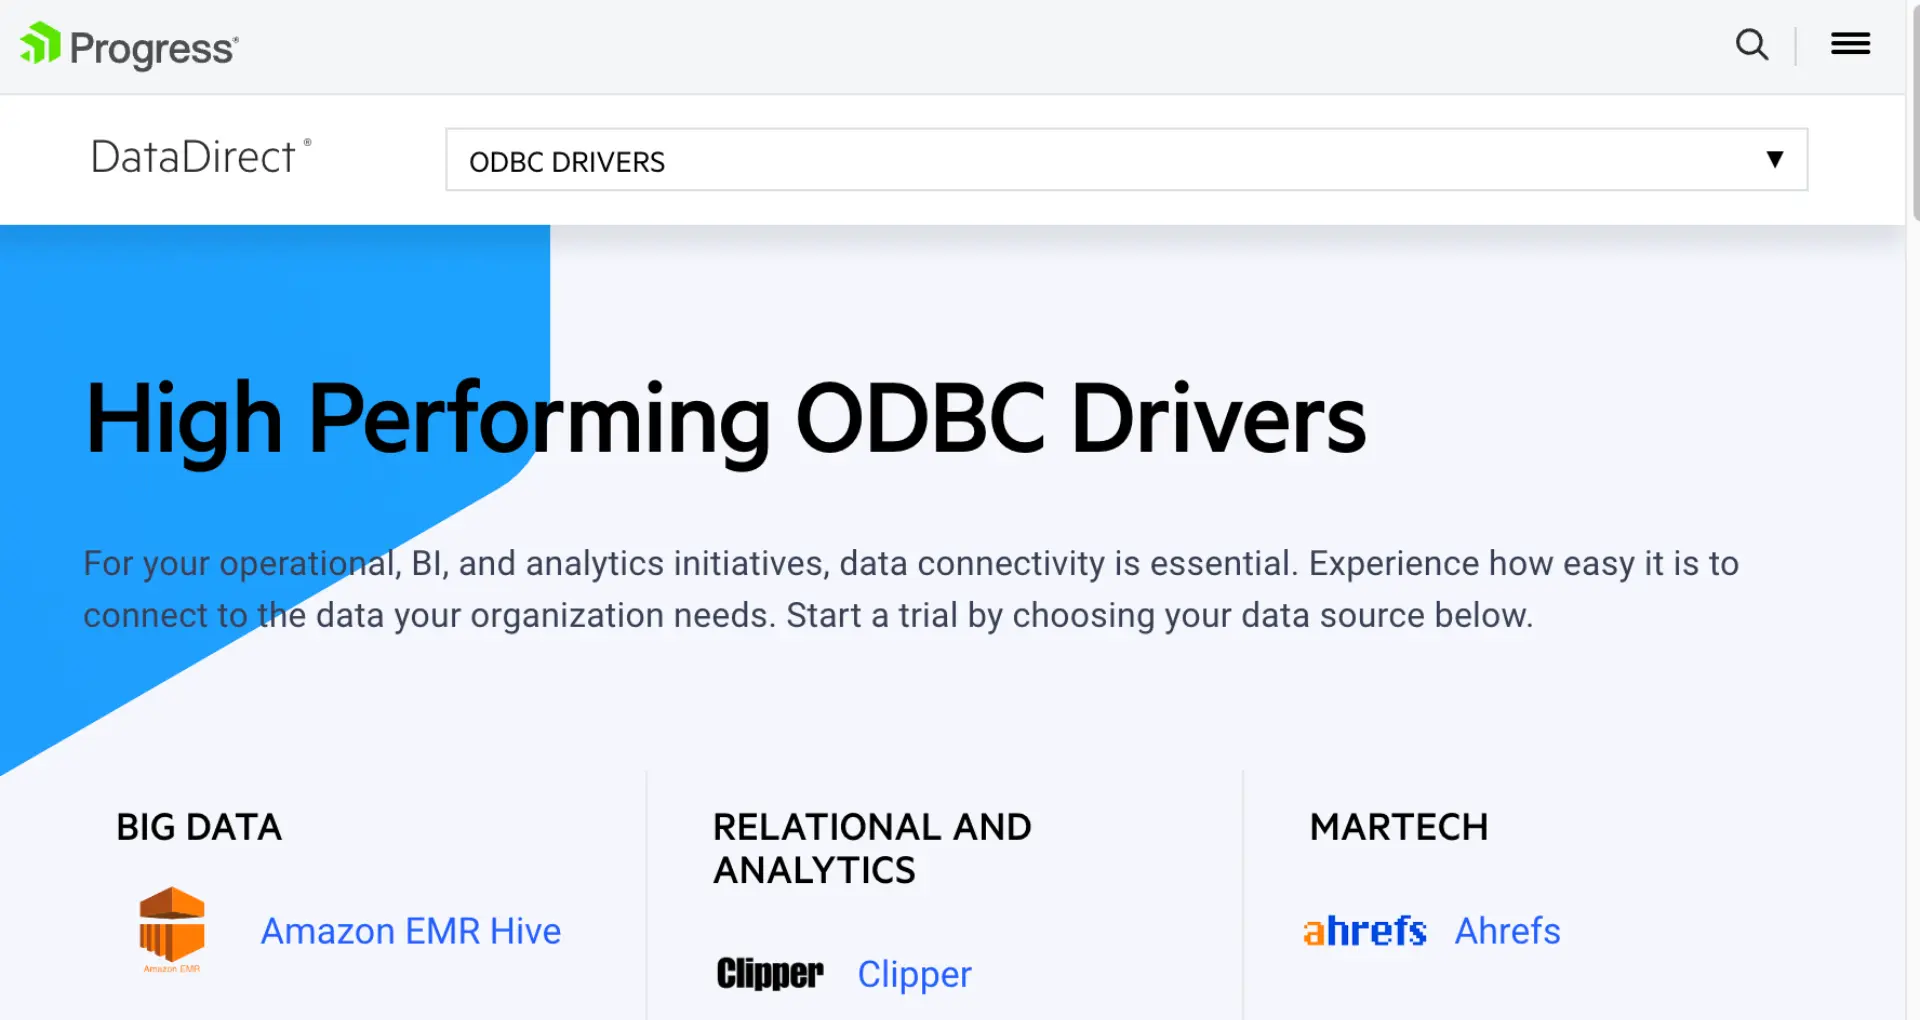Image resolution: width=1920 pixels, height=1020 pixels.
Task: Open the search magnifier icon
Action: point(1751,45)
